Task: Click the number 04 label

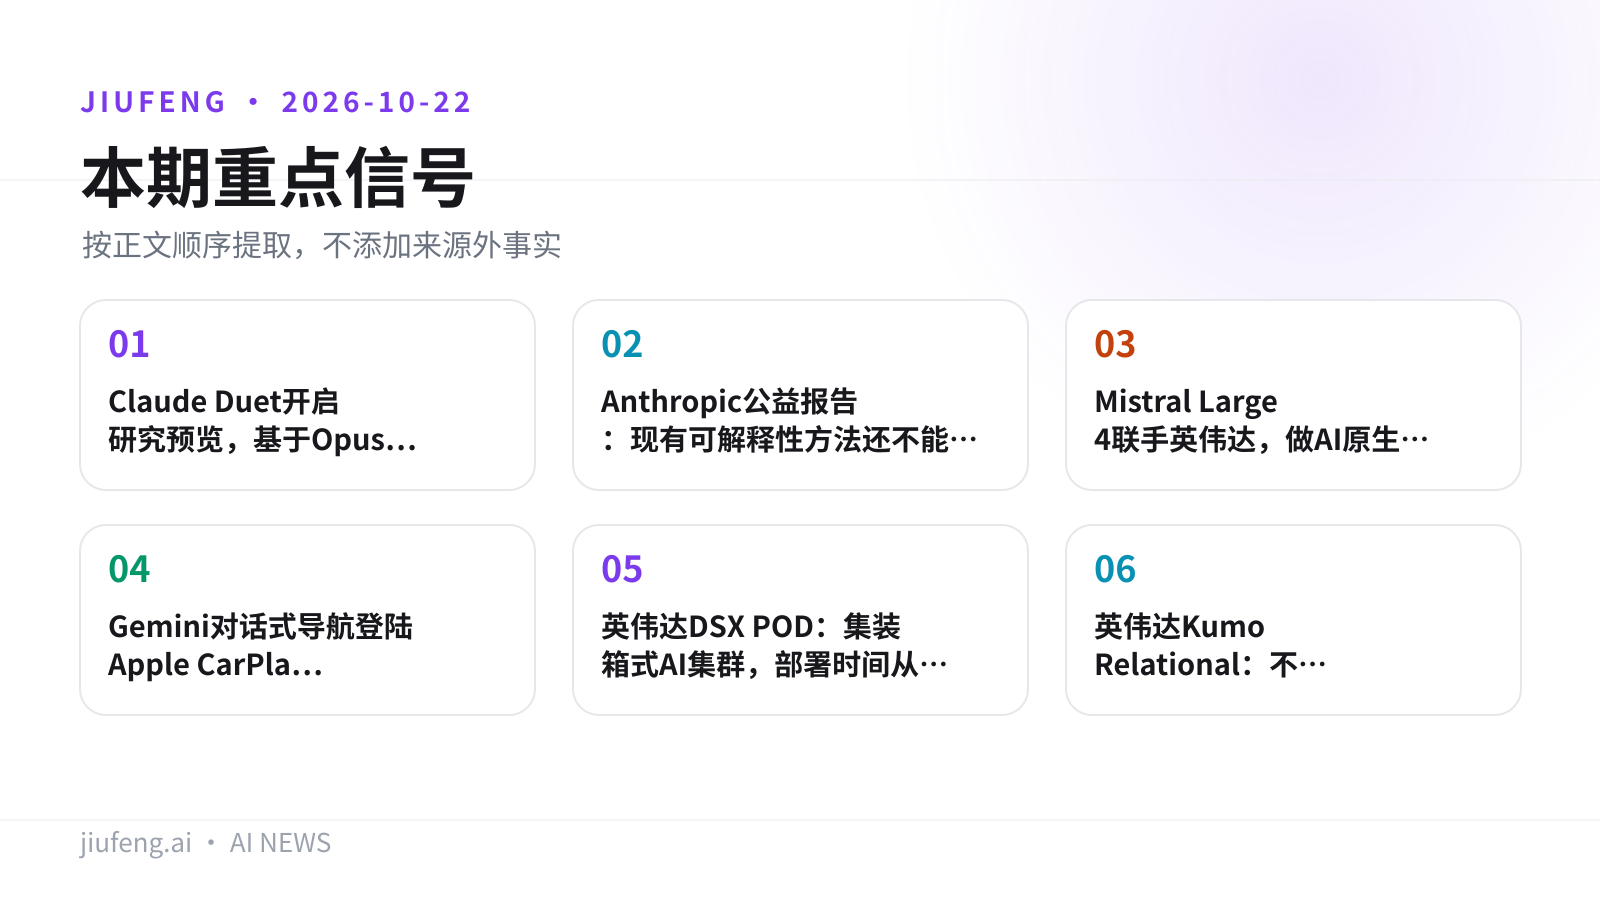Action: click(x=129, y=569)
